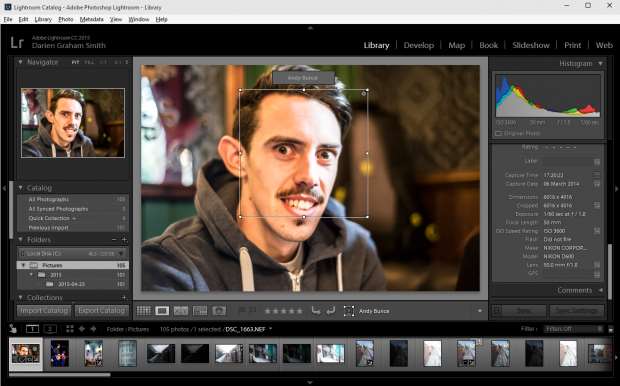Activate second monitor display button
620x386 pixels.
pyautogui.click(x=50, y=329)
